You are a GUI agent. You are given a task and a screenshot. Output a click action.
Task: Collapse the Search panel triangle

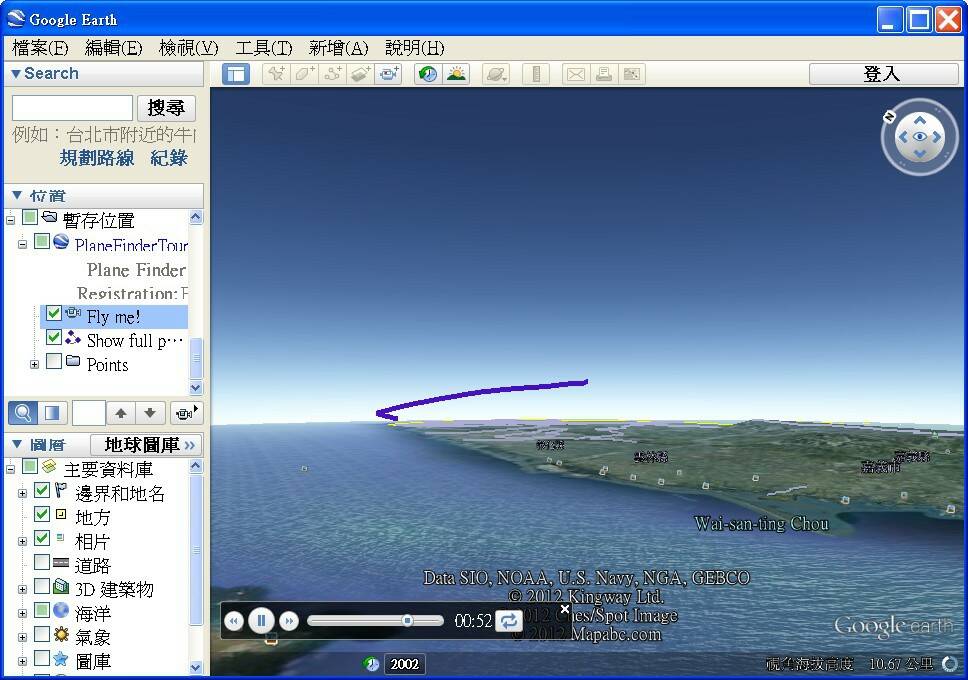coord(16,73)
